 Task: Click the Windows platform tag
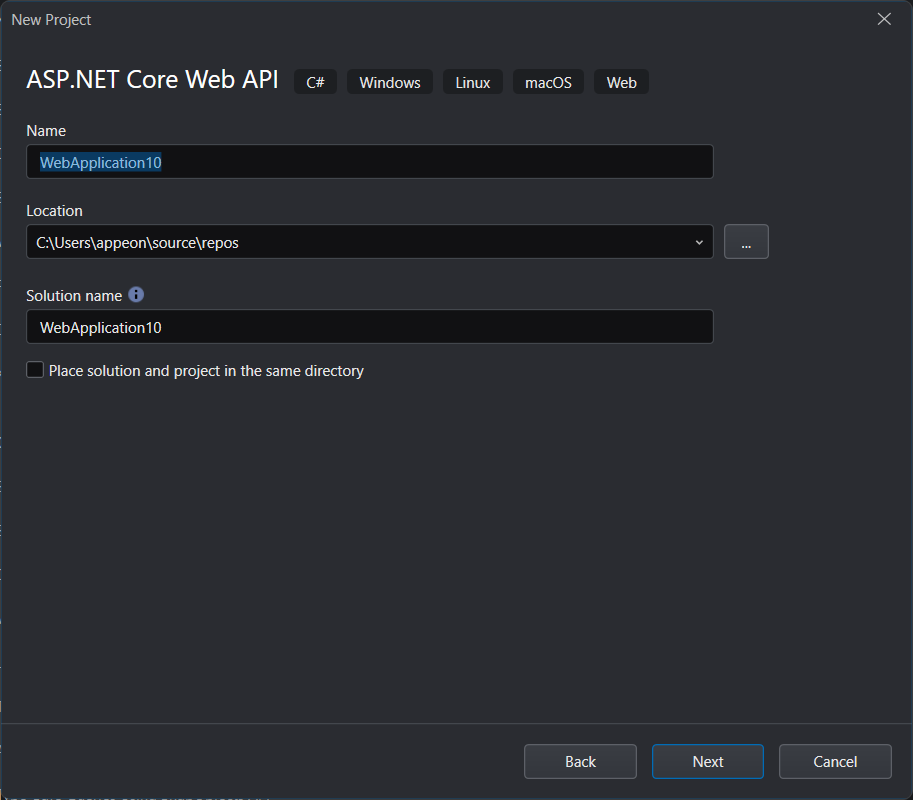tap(390, 82)
